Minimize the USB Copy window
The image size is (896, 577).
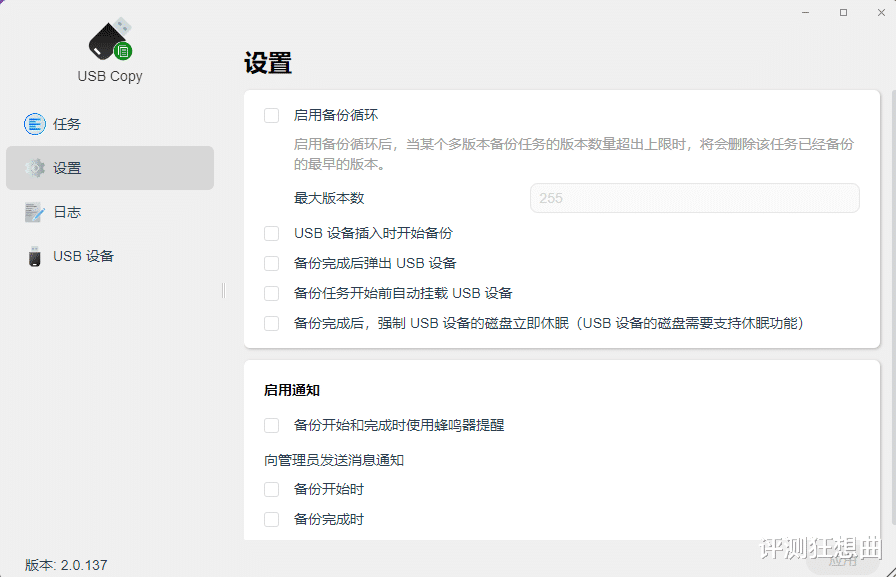805,12
